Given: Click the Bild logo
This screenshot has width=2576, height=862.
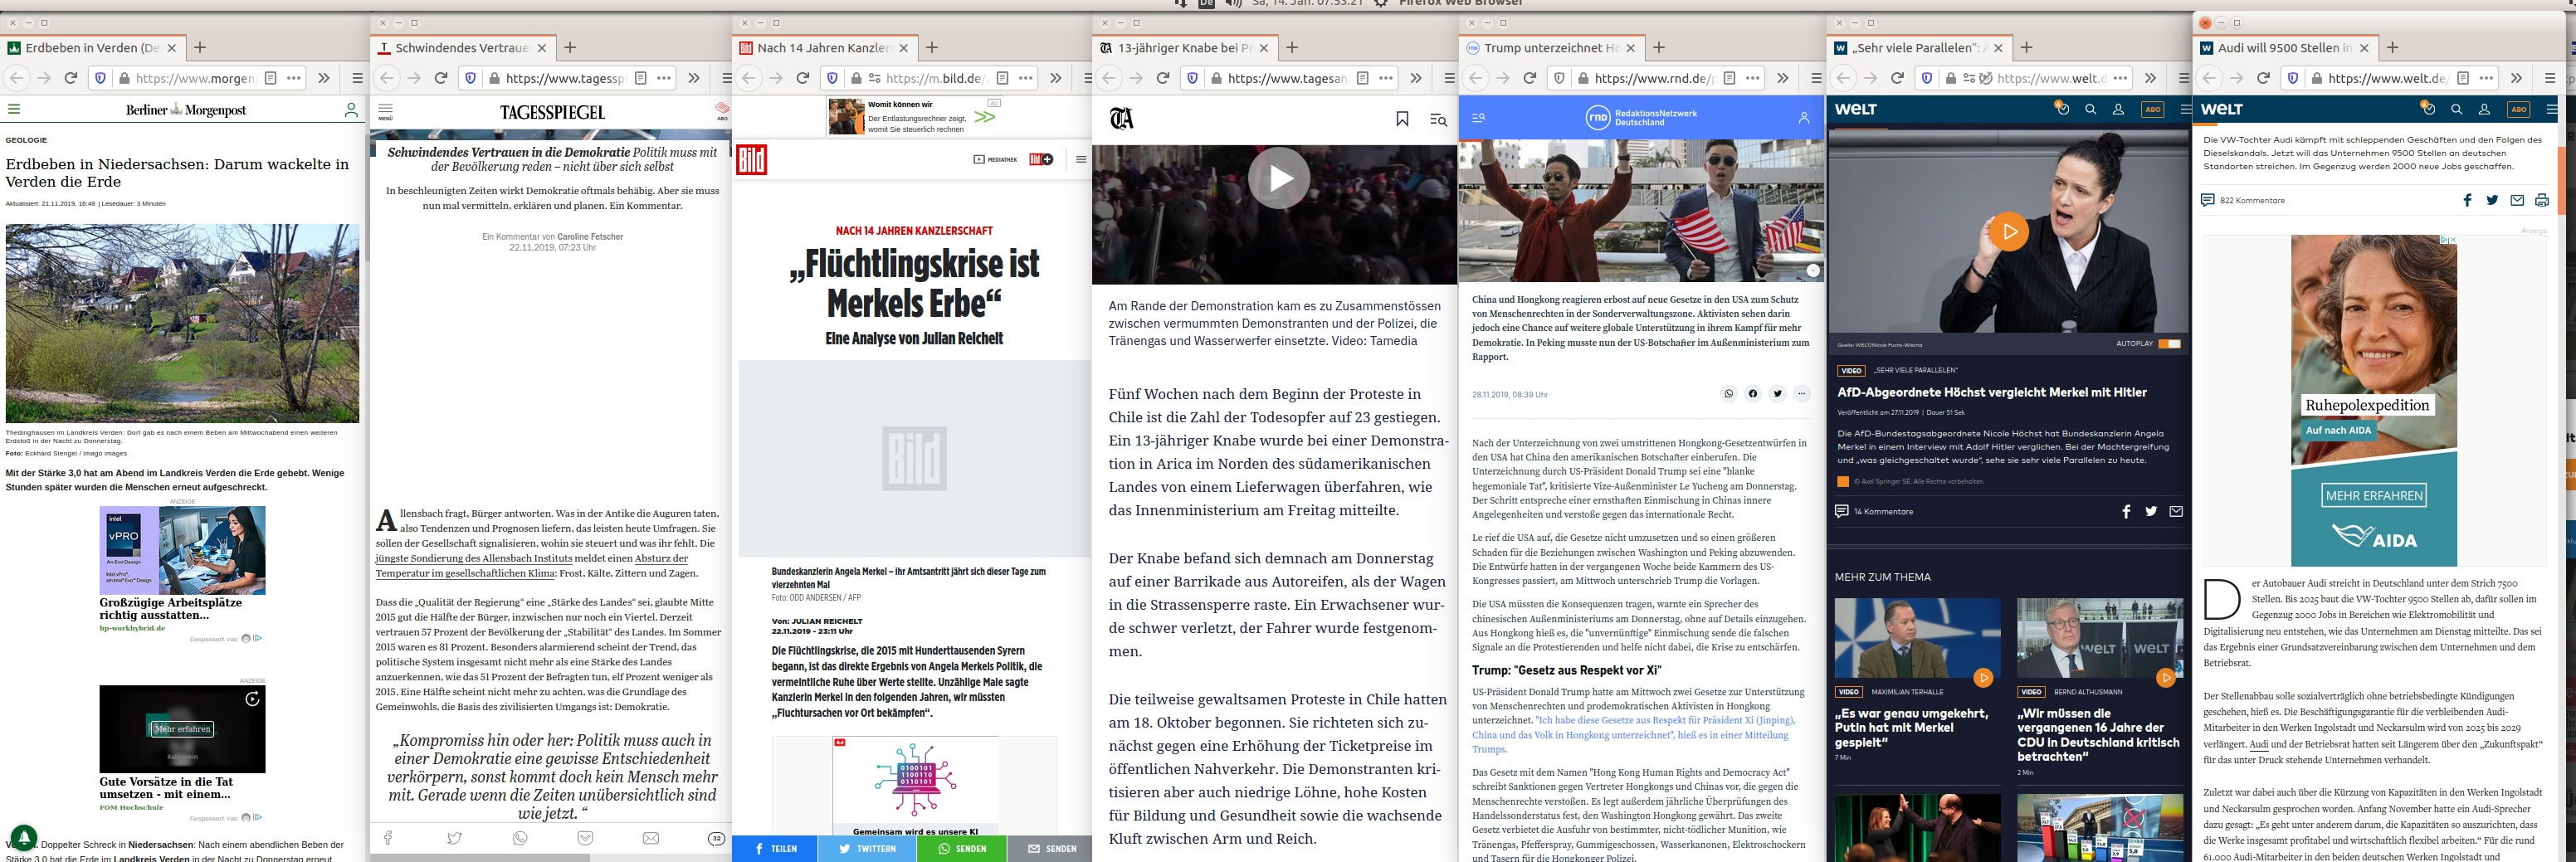Looking at the screenshot, I should tap(751, 159).
